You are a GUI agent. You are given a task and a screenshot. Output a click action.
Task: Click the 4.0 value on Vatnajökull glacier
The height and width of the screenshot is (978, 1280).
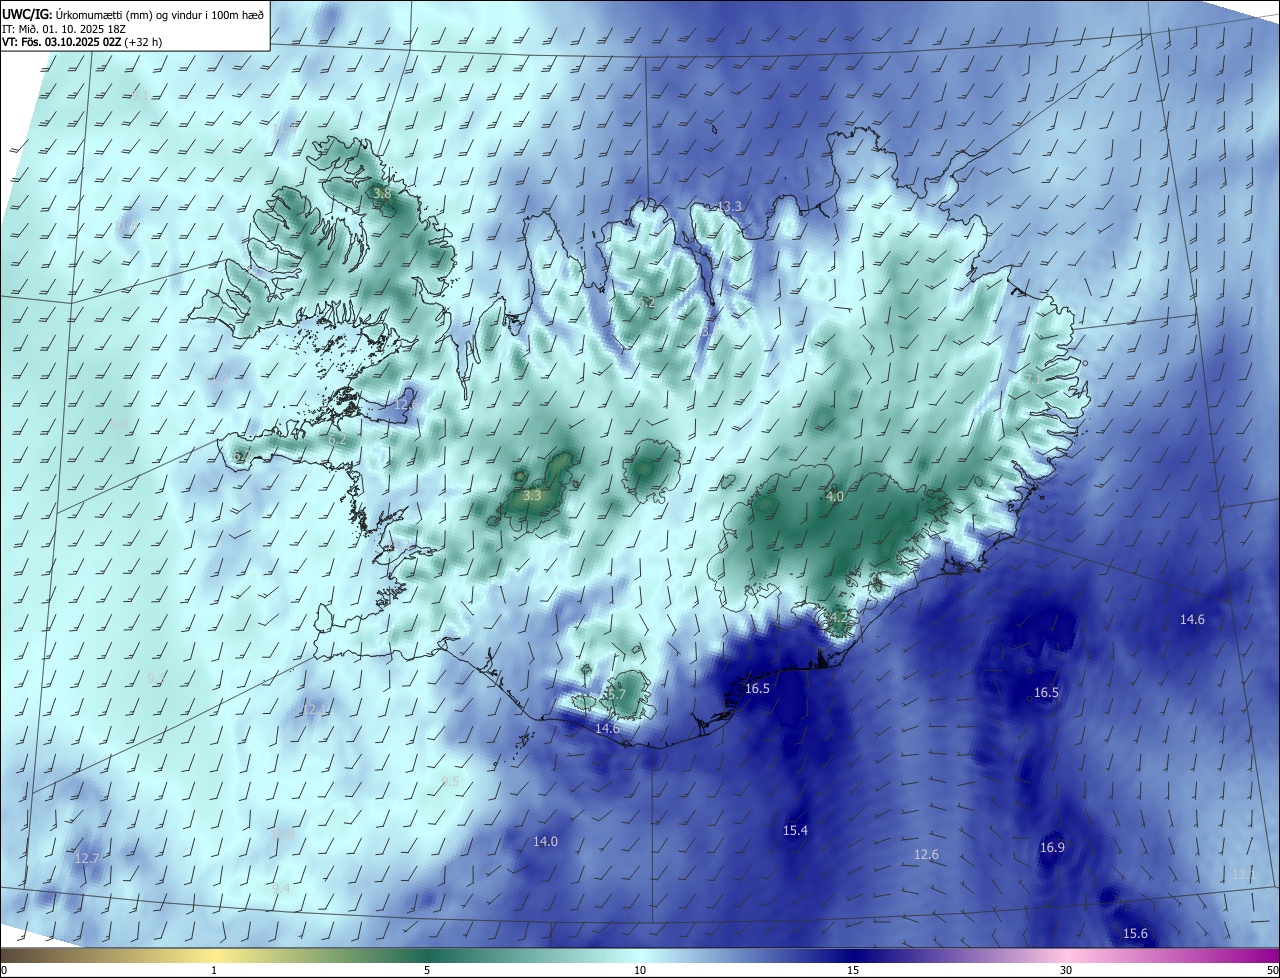[x=834, y=496]
